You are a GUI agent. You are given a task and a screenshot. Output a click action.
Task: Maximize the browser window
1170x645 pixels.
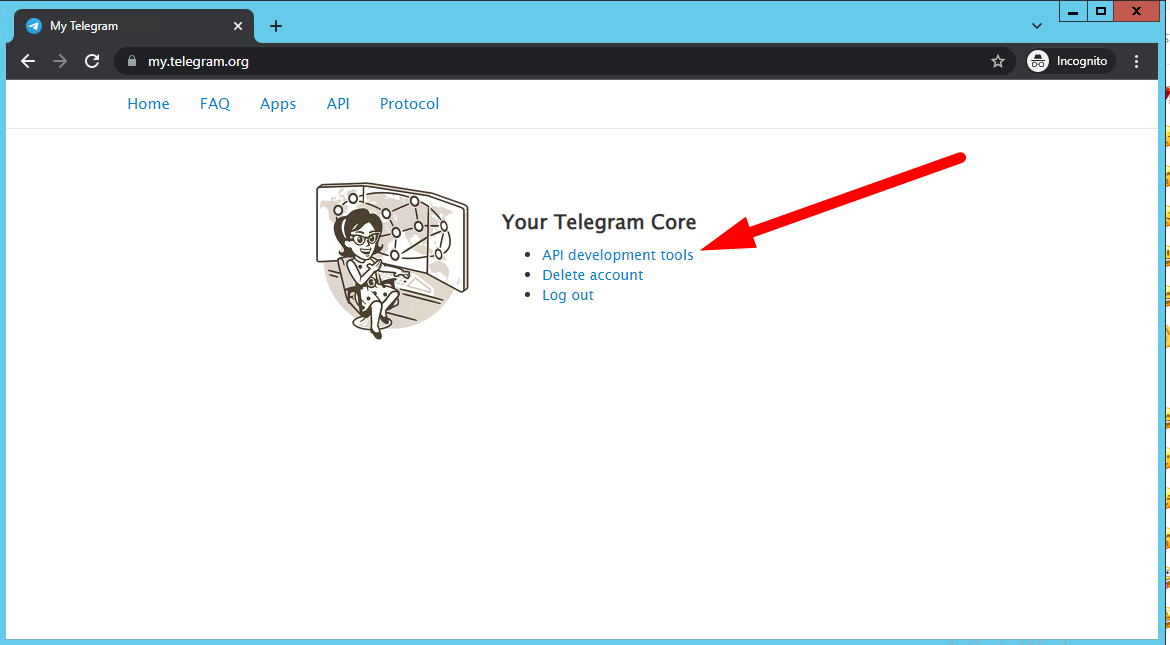click(1101, 11)
